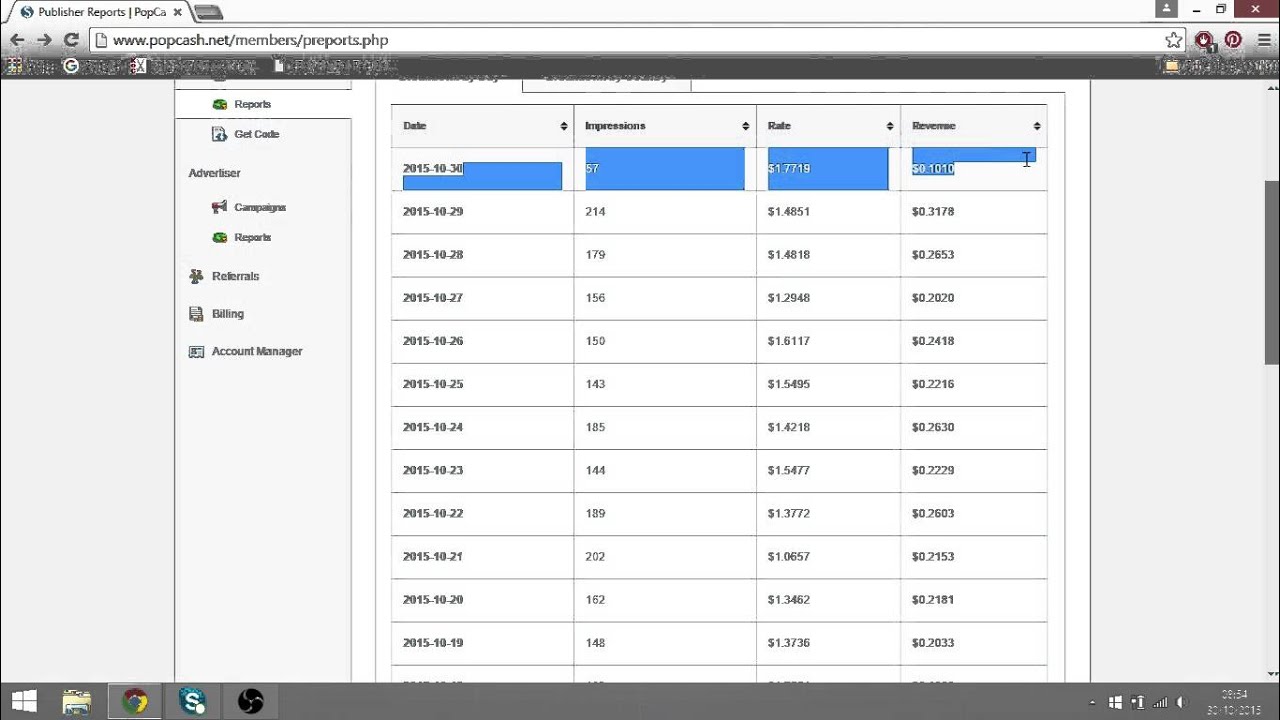
Task: Sort the Revenue column
Action: (1037, 125)
